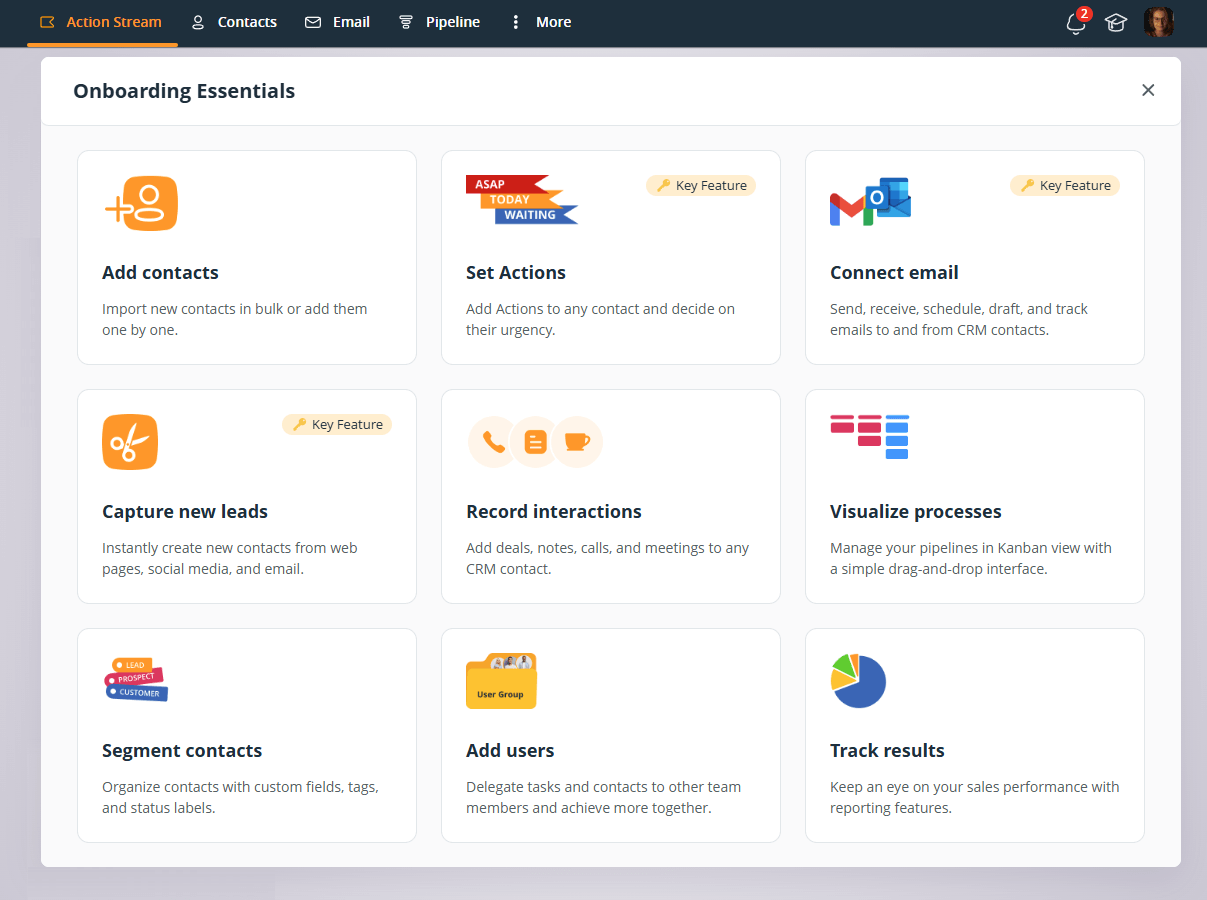Expand the More menu
Viewport: 1207px width, 900px height.
coord(540,22)
